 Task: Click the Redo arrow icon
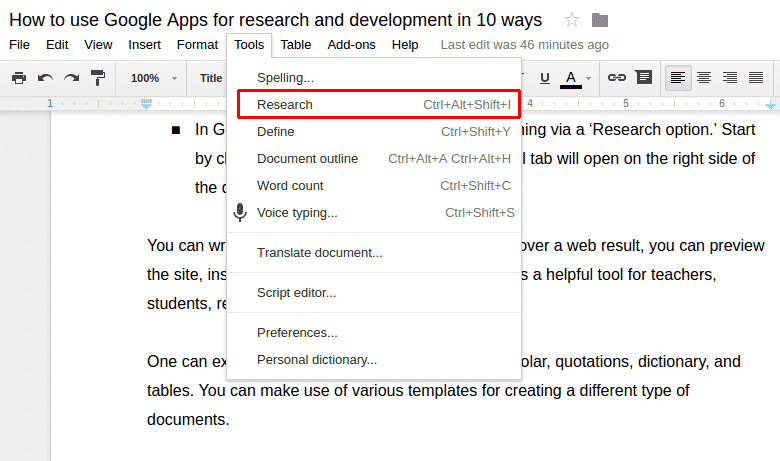(x=72, y=78)
